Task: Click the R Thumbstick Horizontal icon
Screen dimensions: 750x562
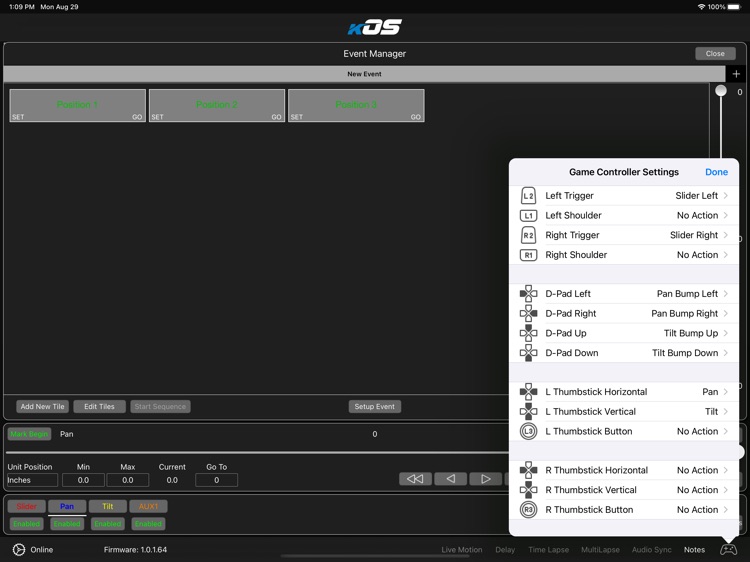Action: [x=528, y=470]
